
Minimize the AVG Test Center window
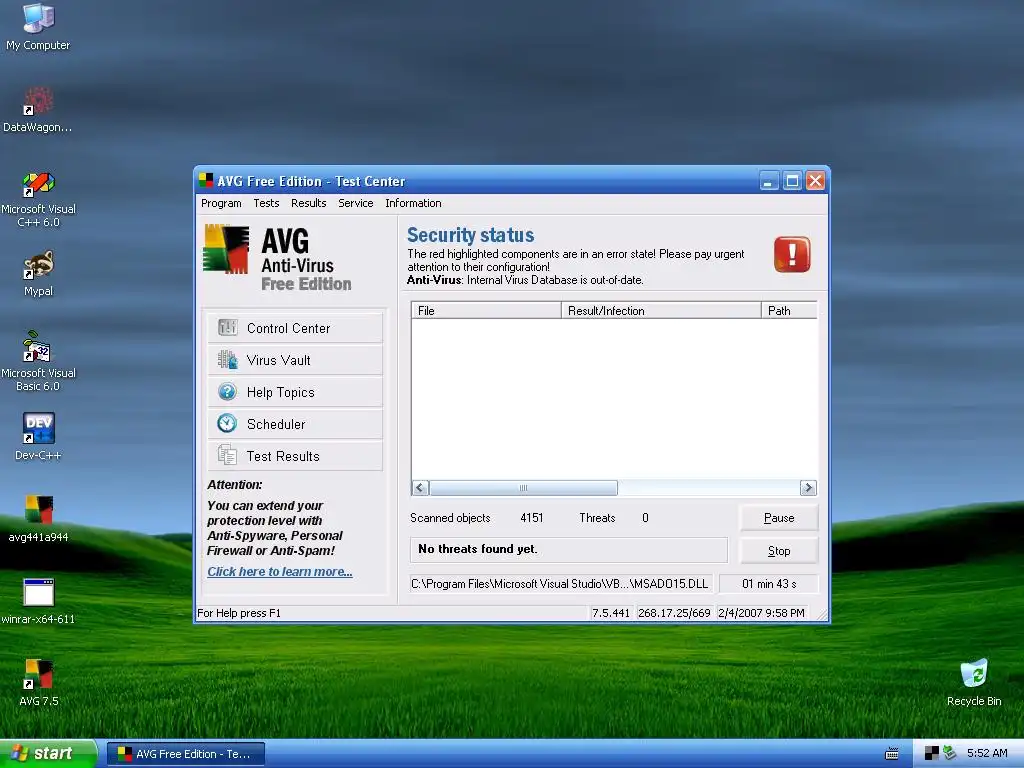coord(769,180)
